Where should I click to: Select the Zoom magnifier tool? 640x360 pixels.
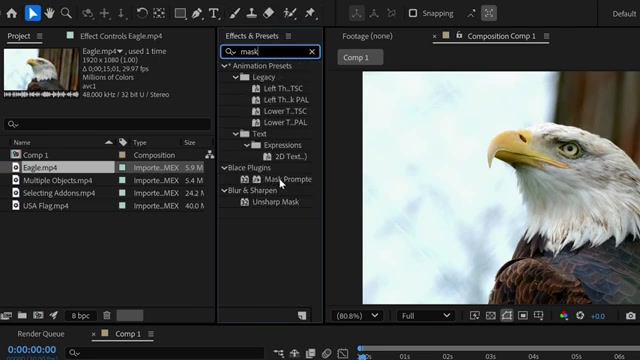coord(66,13)
